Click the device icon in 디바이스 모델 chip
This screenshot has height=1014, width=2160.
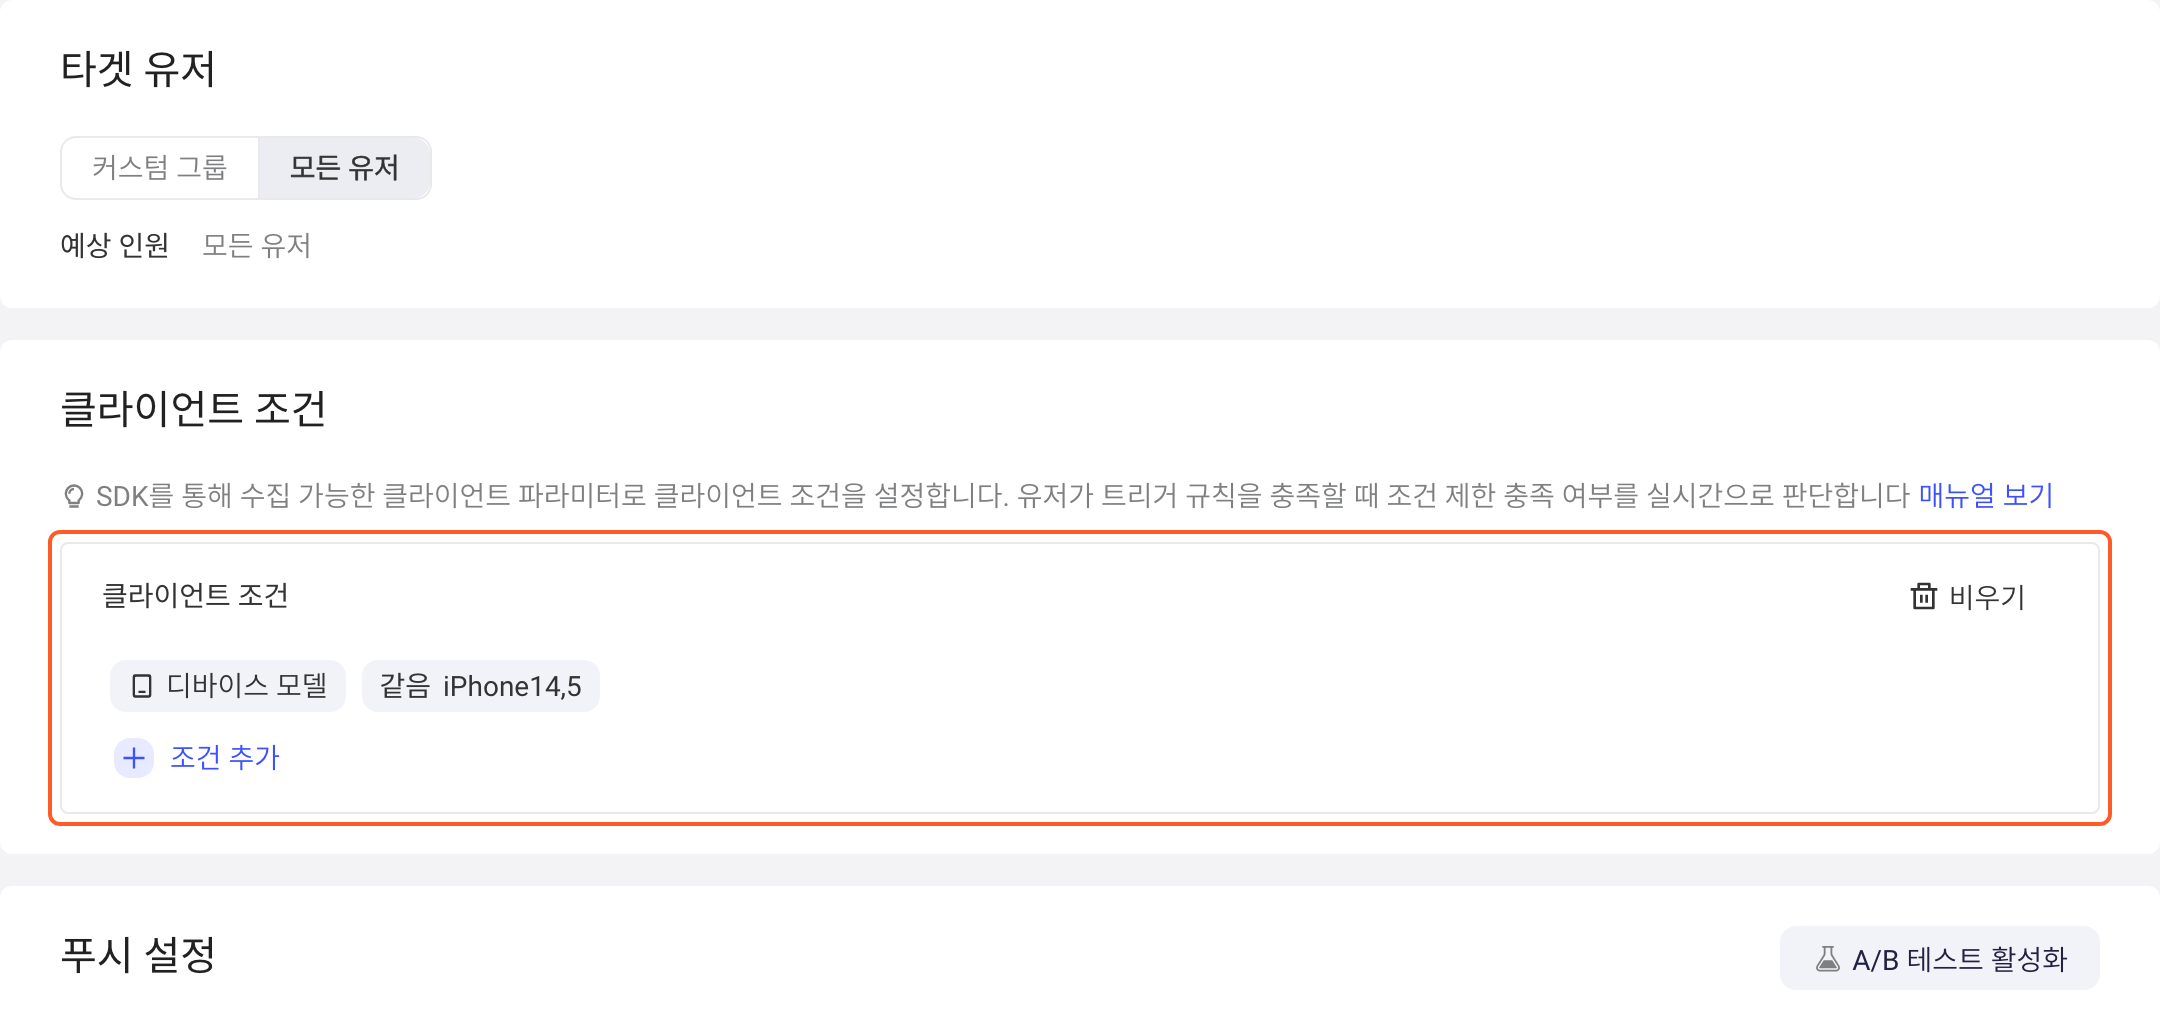pos(142,686)
